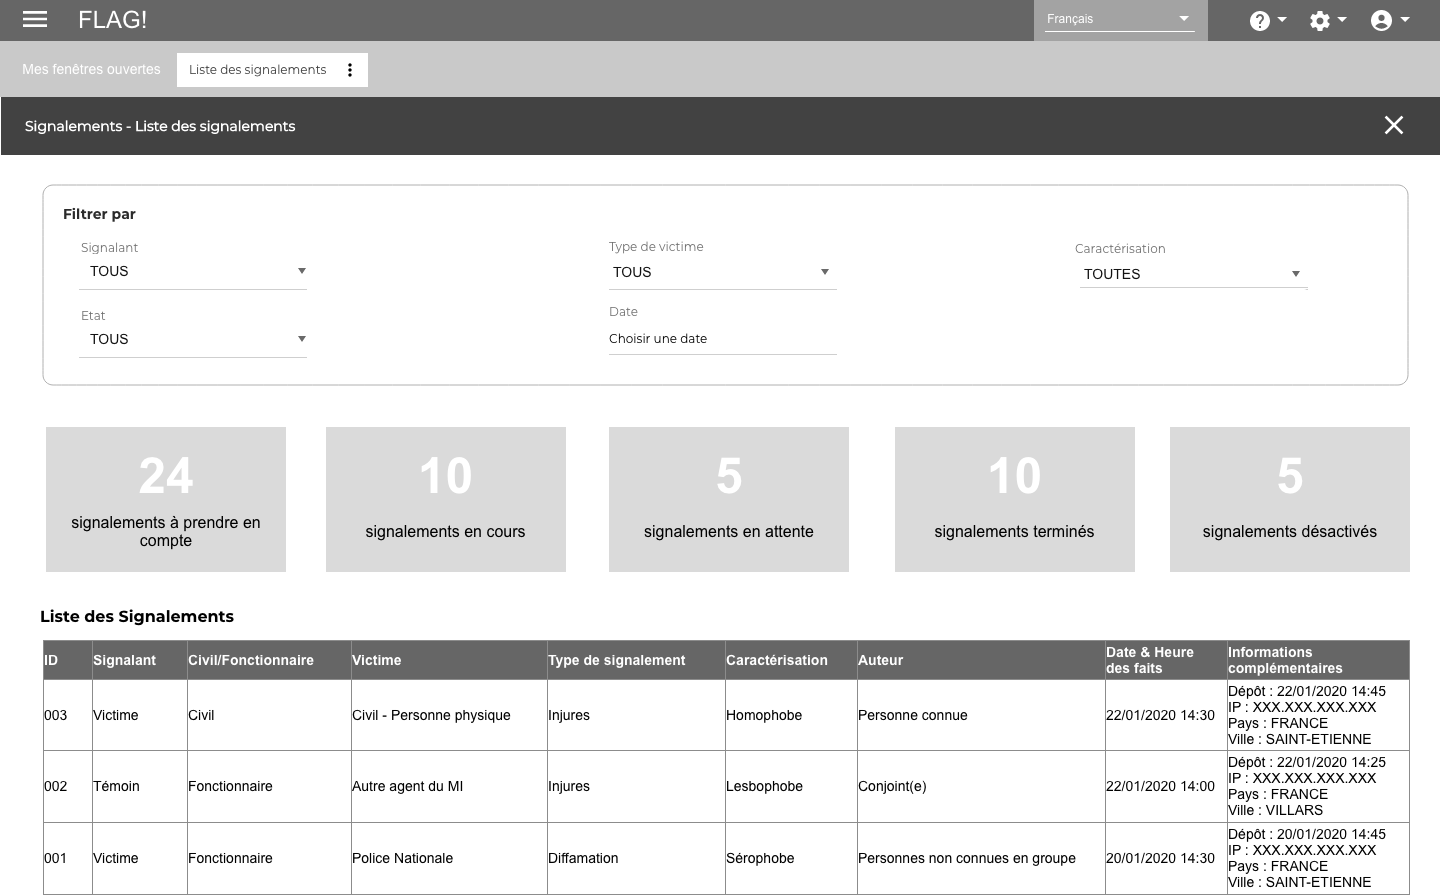
Task: Close the Signalements panel with X
Action: (x=1393, y=125)
